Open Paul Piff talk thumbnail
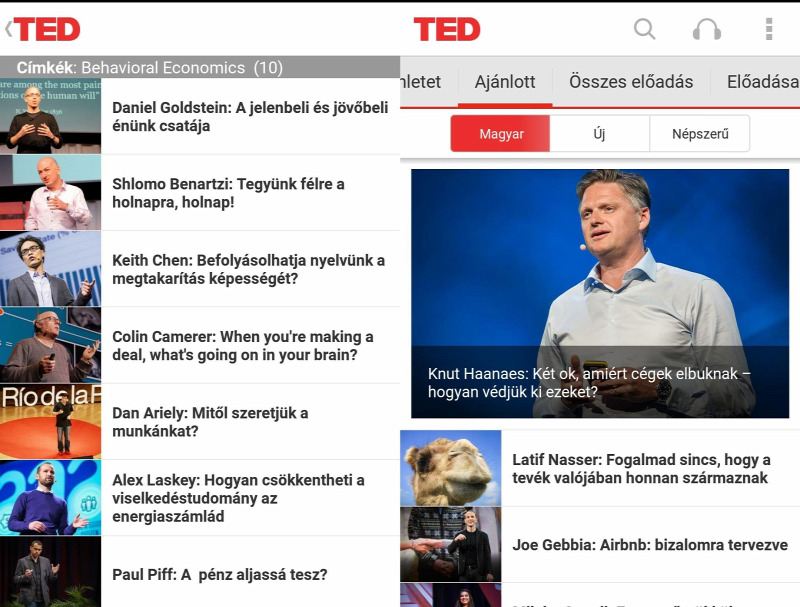The width and height of the screenshot is (800, 607). click(51, 572)
